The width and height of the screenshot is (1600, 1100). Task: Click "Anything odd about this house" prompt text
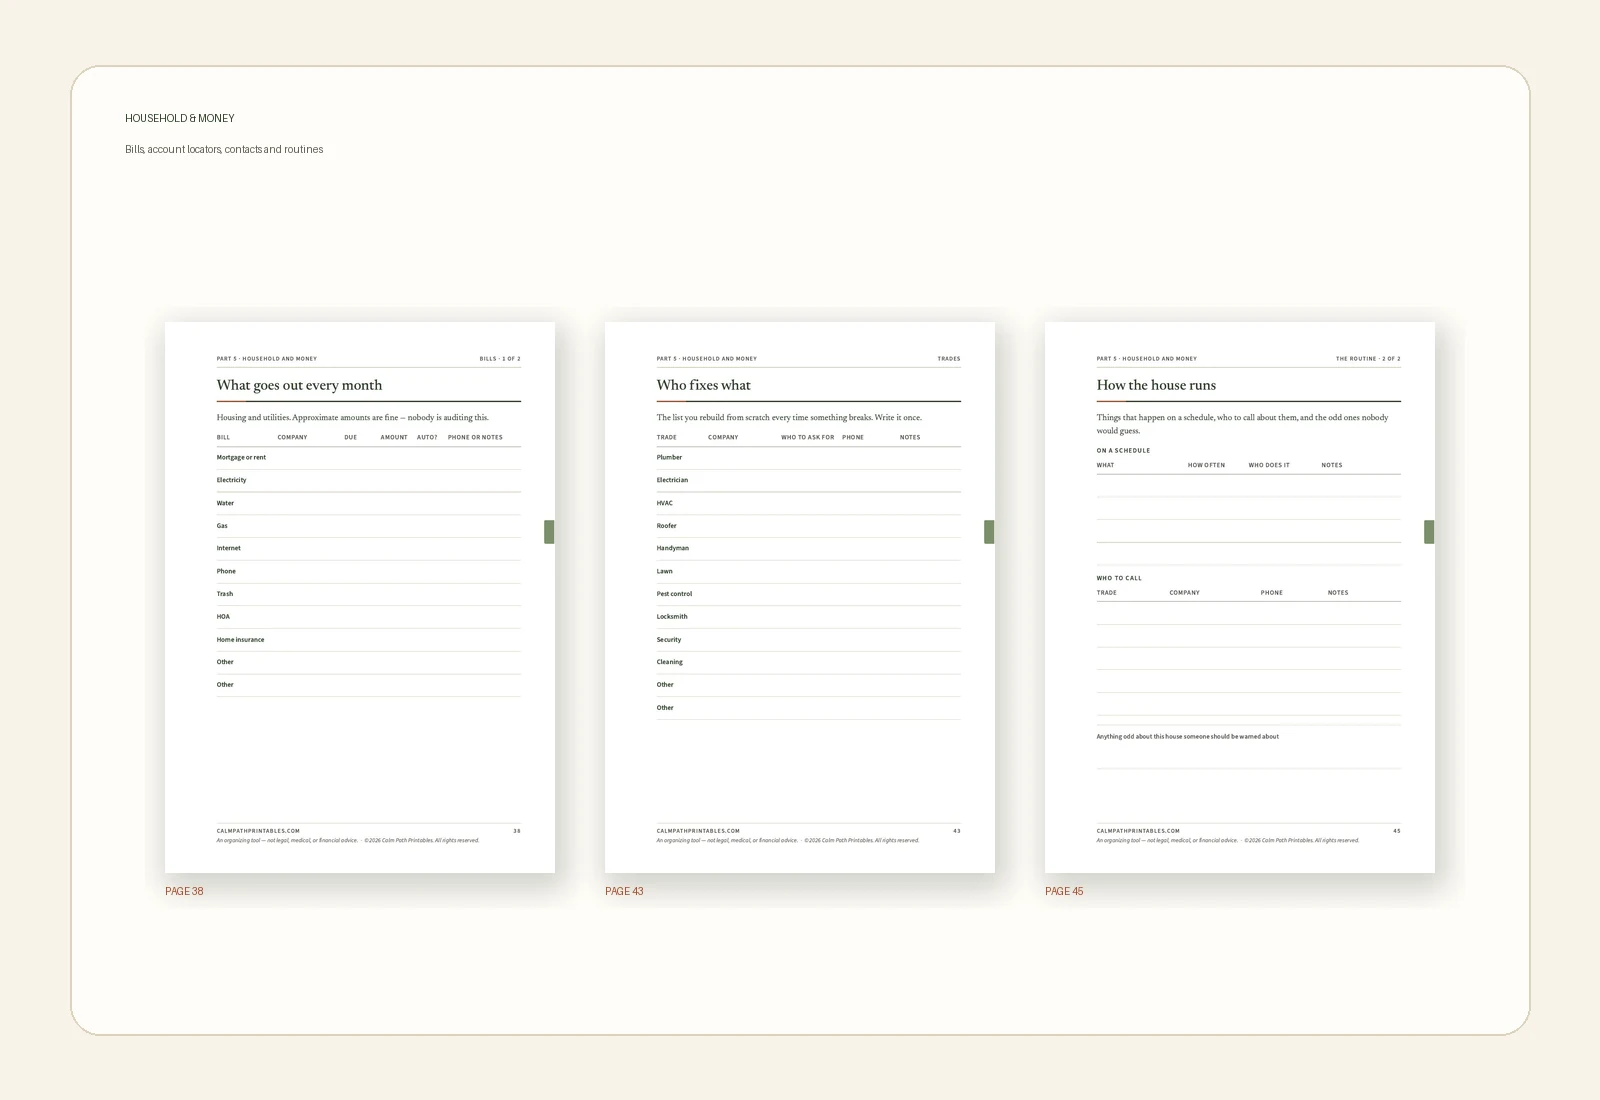[1187, 736]
